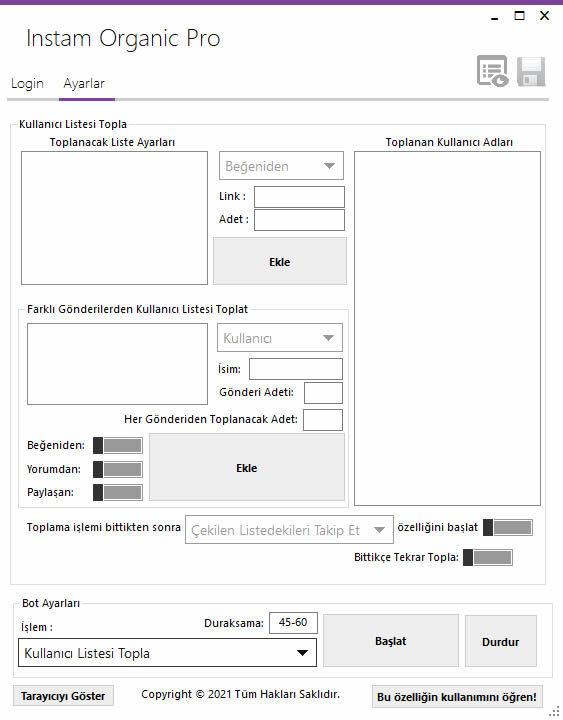The height and width of the screenshot is (720, 563).
Task: Minimize the Instam Organic Pro window
Action: (x=495, y=17)
